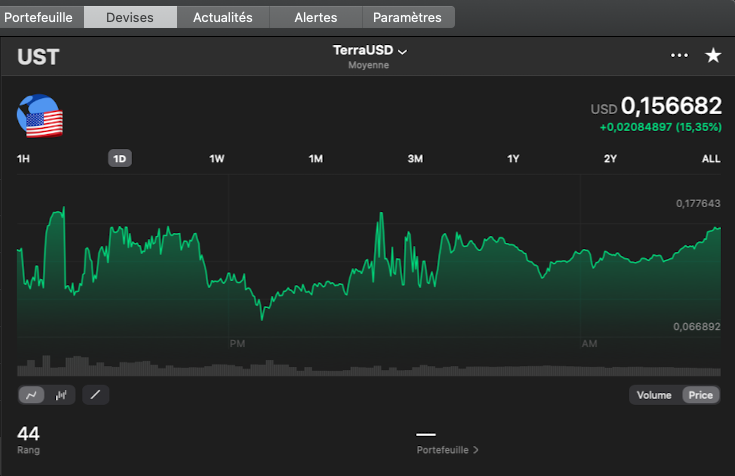Screen dimensions: 735x476
Task: Select the Devises tab
Action: 130,17
